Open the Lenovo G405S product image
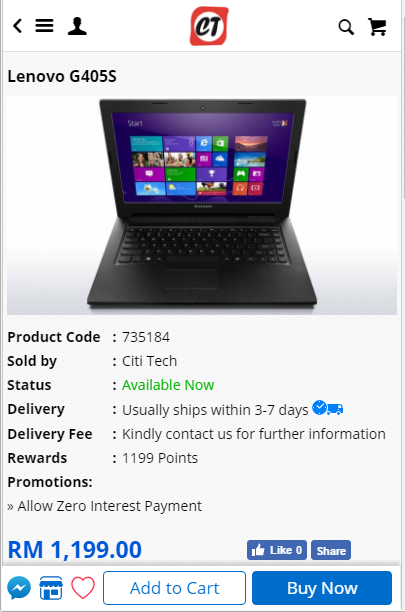 [x=202, y=206]
